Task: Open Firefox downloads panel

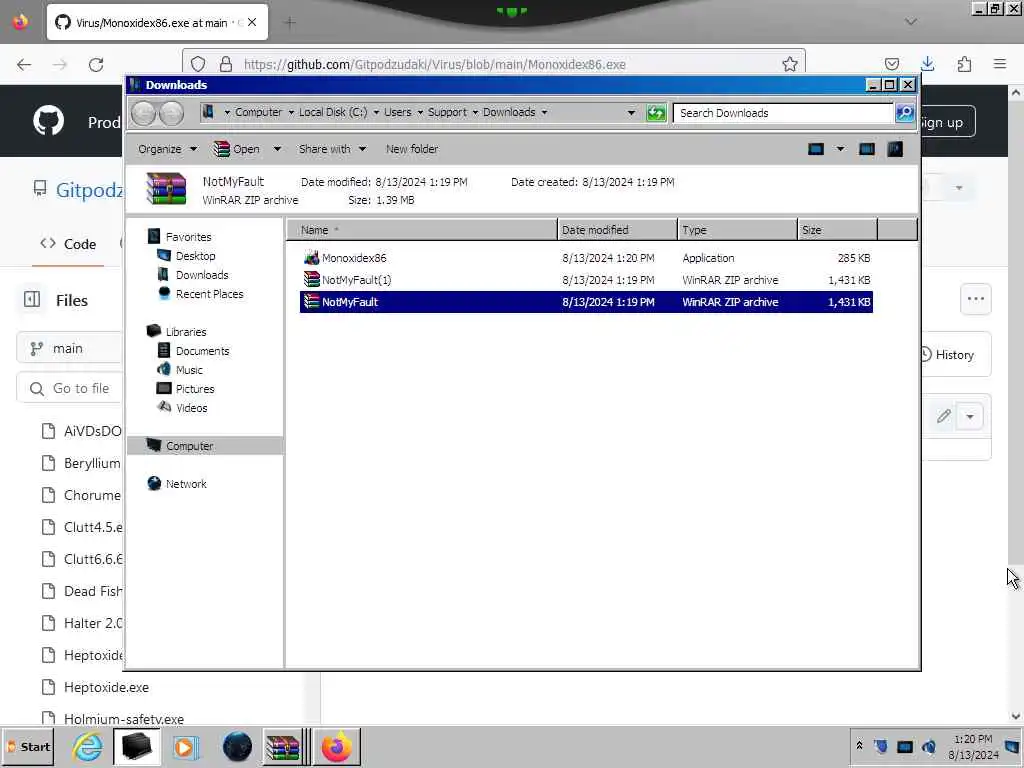Action: [927, 64]
